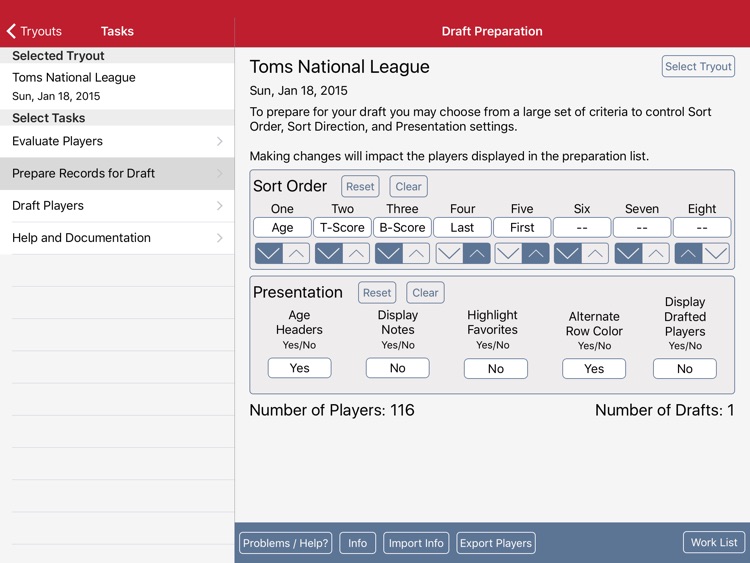Screen dimensions: 750x563
Task: Select ascending arrow for sort column Seven
Action: tap(655, 254)
